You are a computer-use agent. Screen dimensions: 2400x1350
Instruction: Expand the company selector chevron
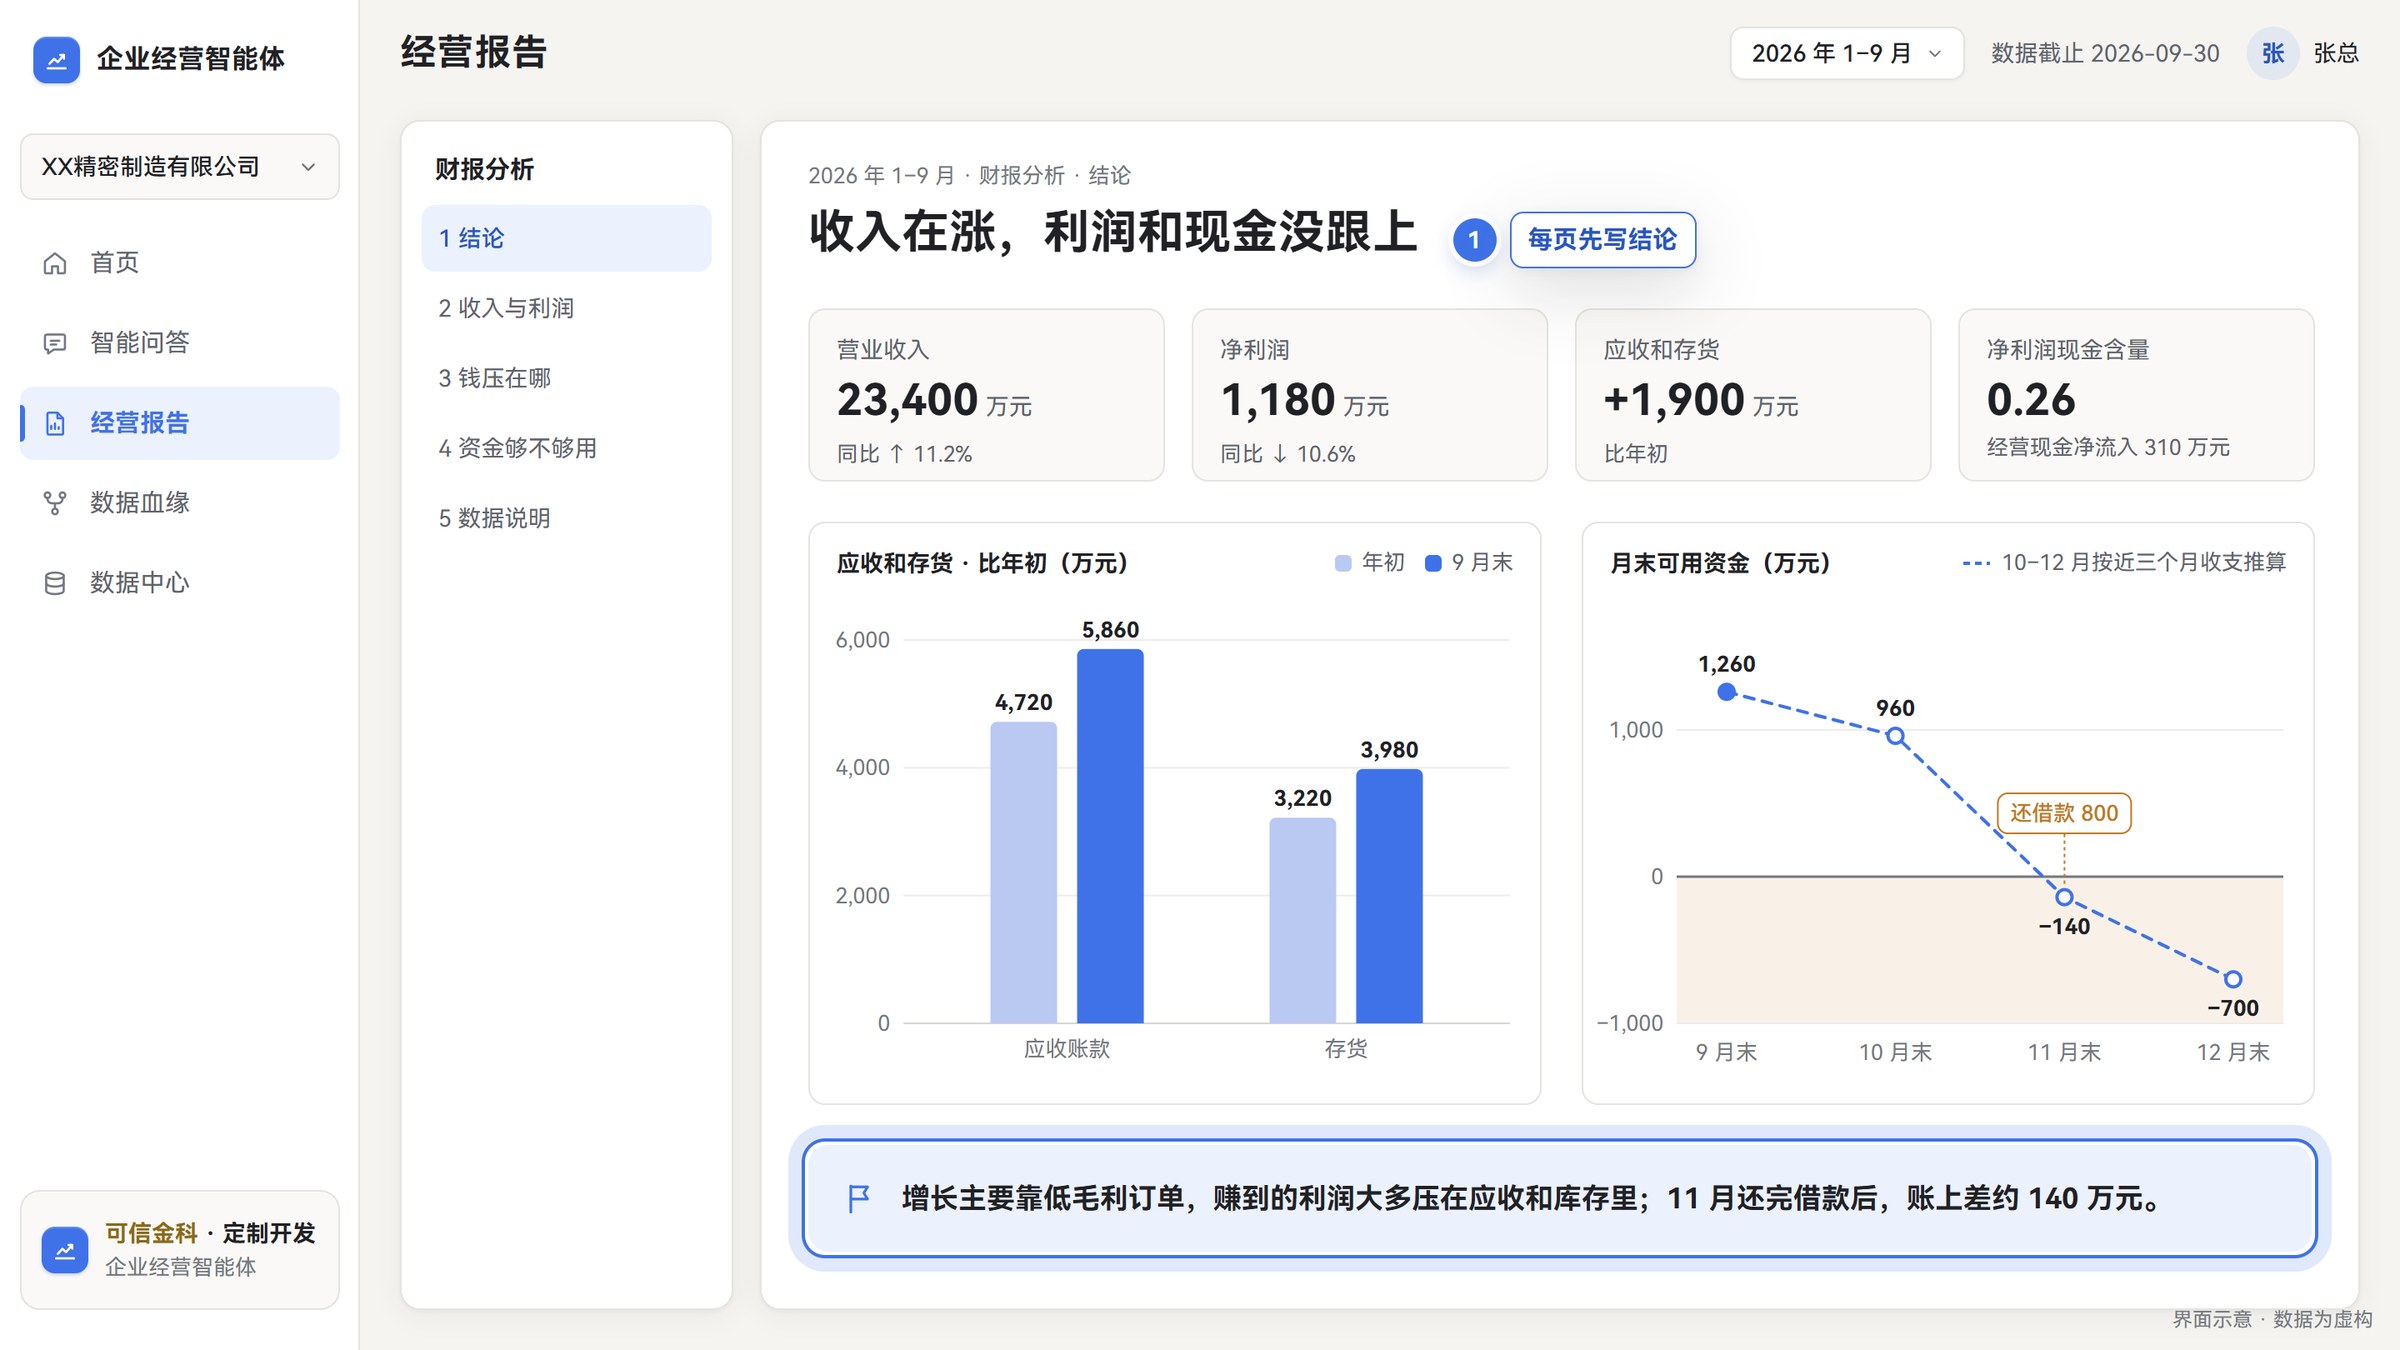coord(308,167)
